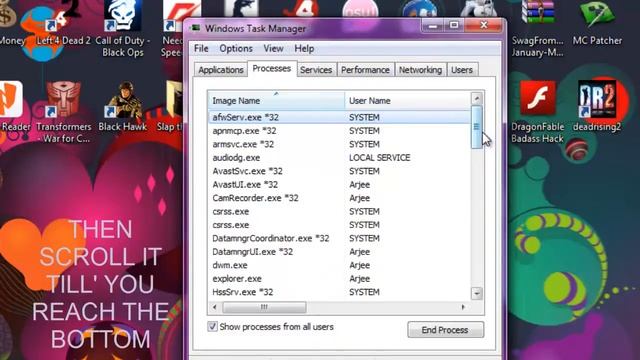The width and height of the screenshot is (640, 360).
Task: Select CamRecorder.exe *32 process
Action: (340, 198)
